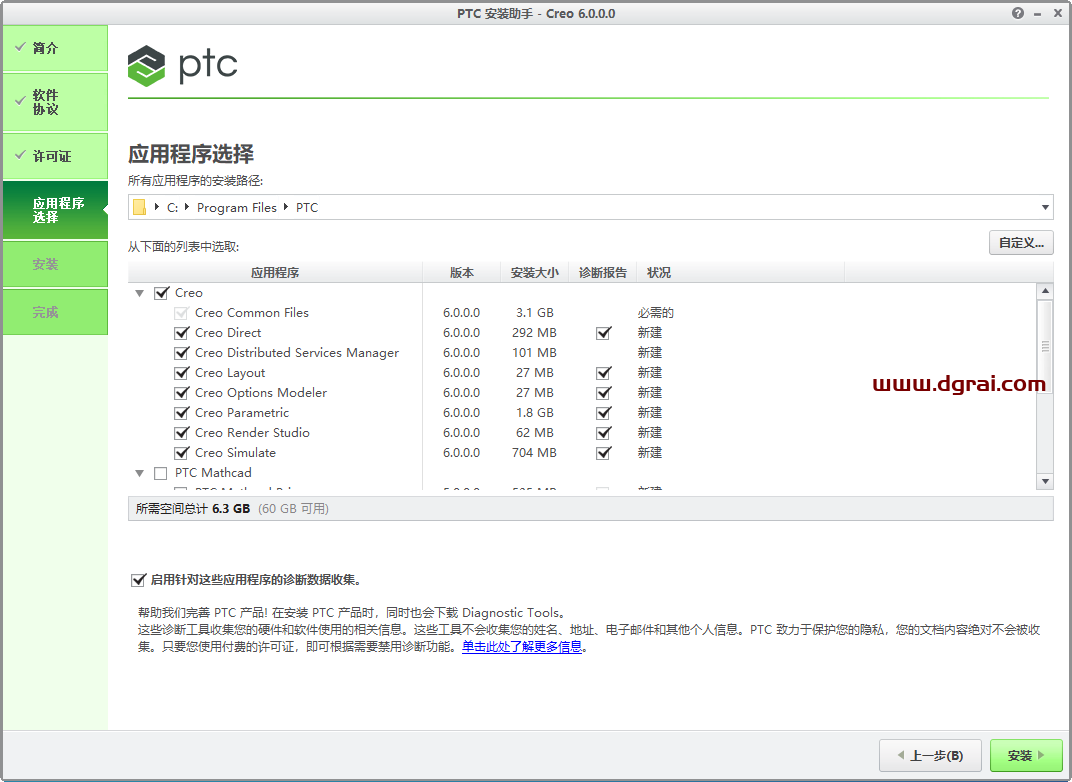Click the arrow before C: in path

[x=157, y=206]
